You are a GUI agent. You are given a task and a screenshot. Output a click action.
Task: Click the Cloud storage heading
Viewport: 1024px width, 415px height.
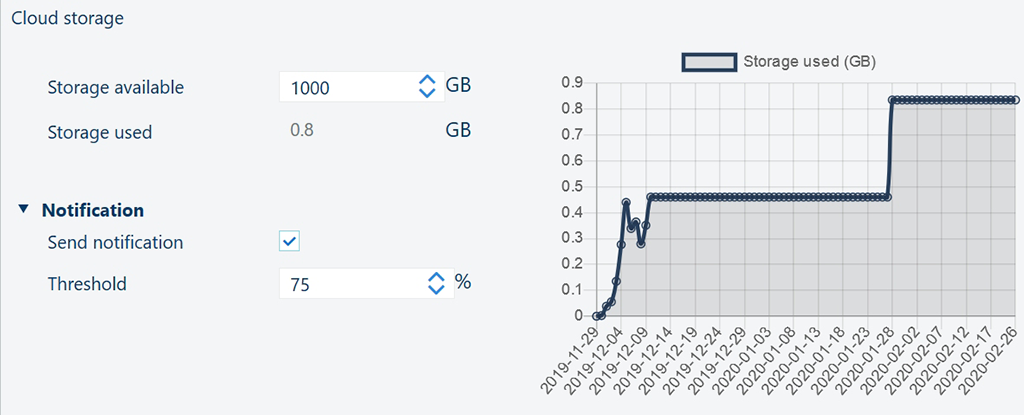pyautogui.click(x=67, y=18)
